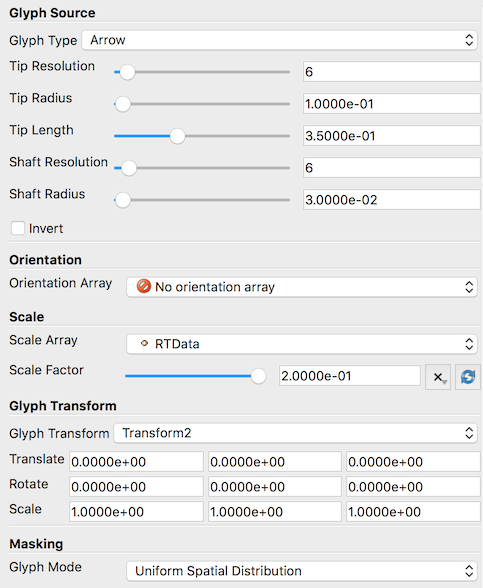Screen dimensions: 483x588
Task: Open the Glyph Mode dropdown
Action: [x=302, y=571]
